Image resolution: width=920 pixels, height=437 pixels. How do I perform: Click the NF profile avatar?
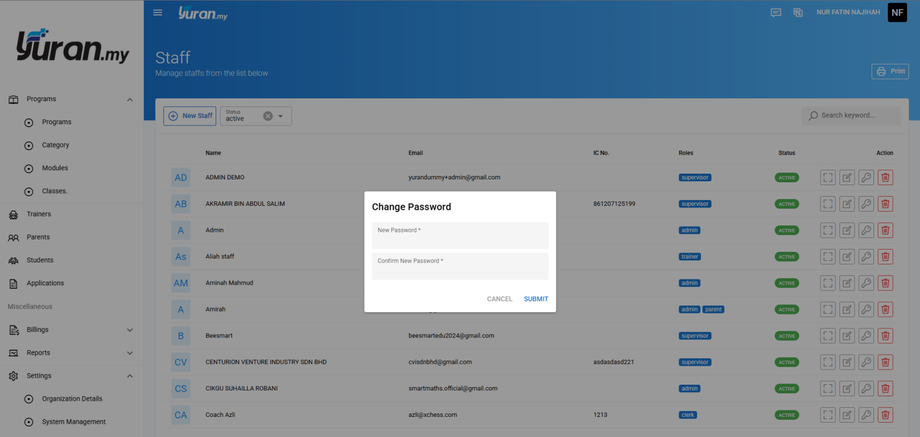[897, 13]
